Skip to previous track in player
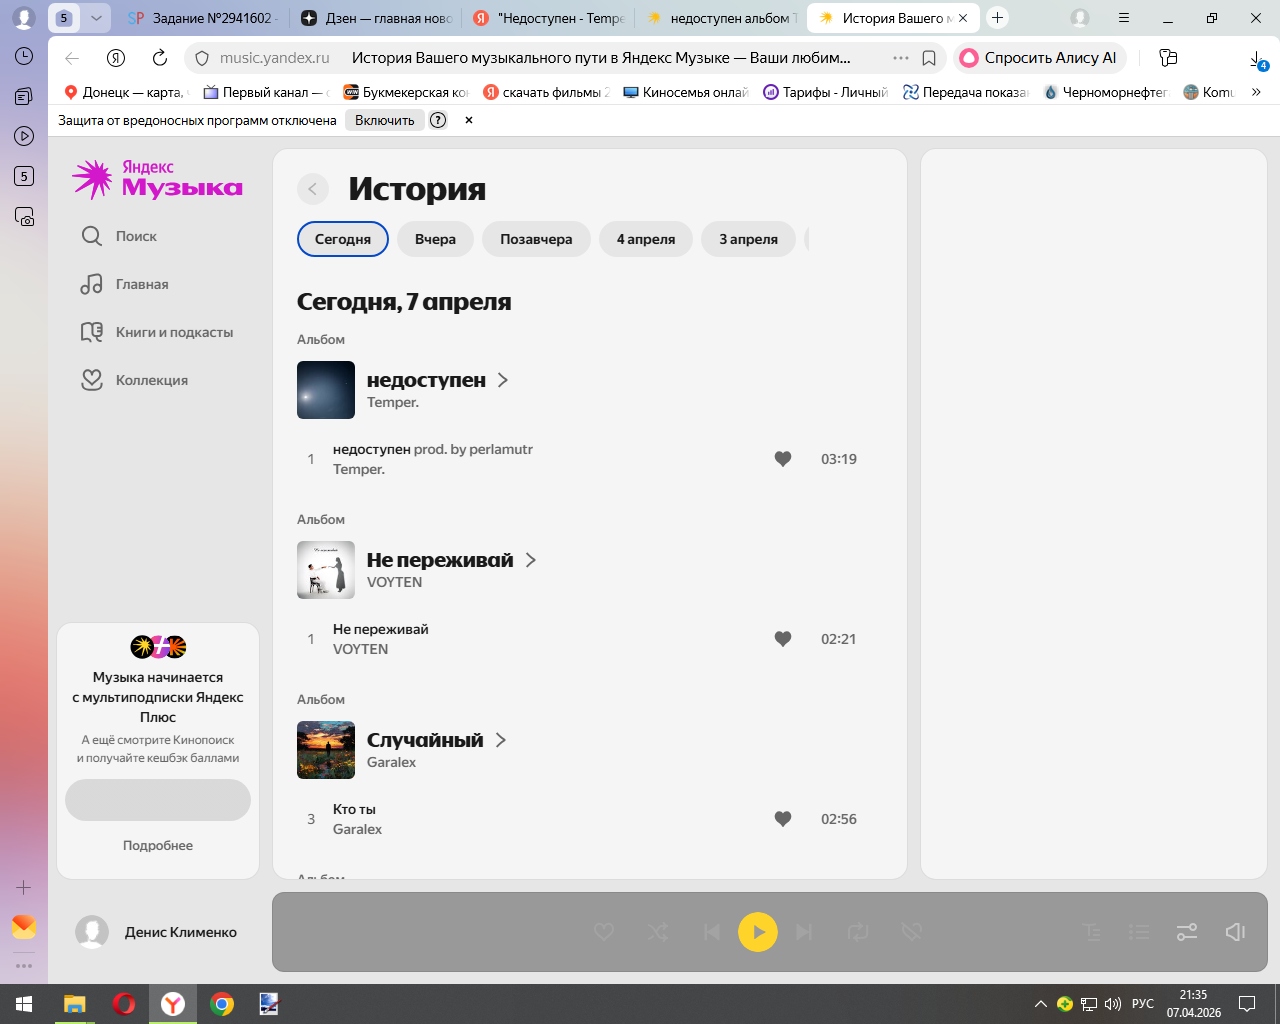This screenshot has height=1024, width=1280. point(711,932)
